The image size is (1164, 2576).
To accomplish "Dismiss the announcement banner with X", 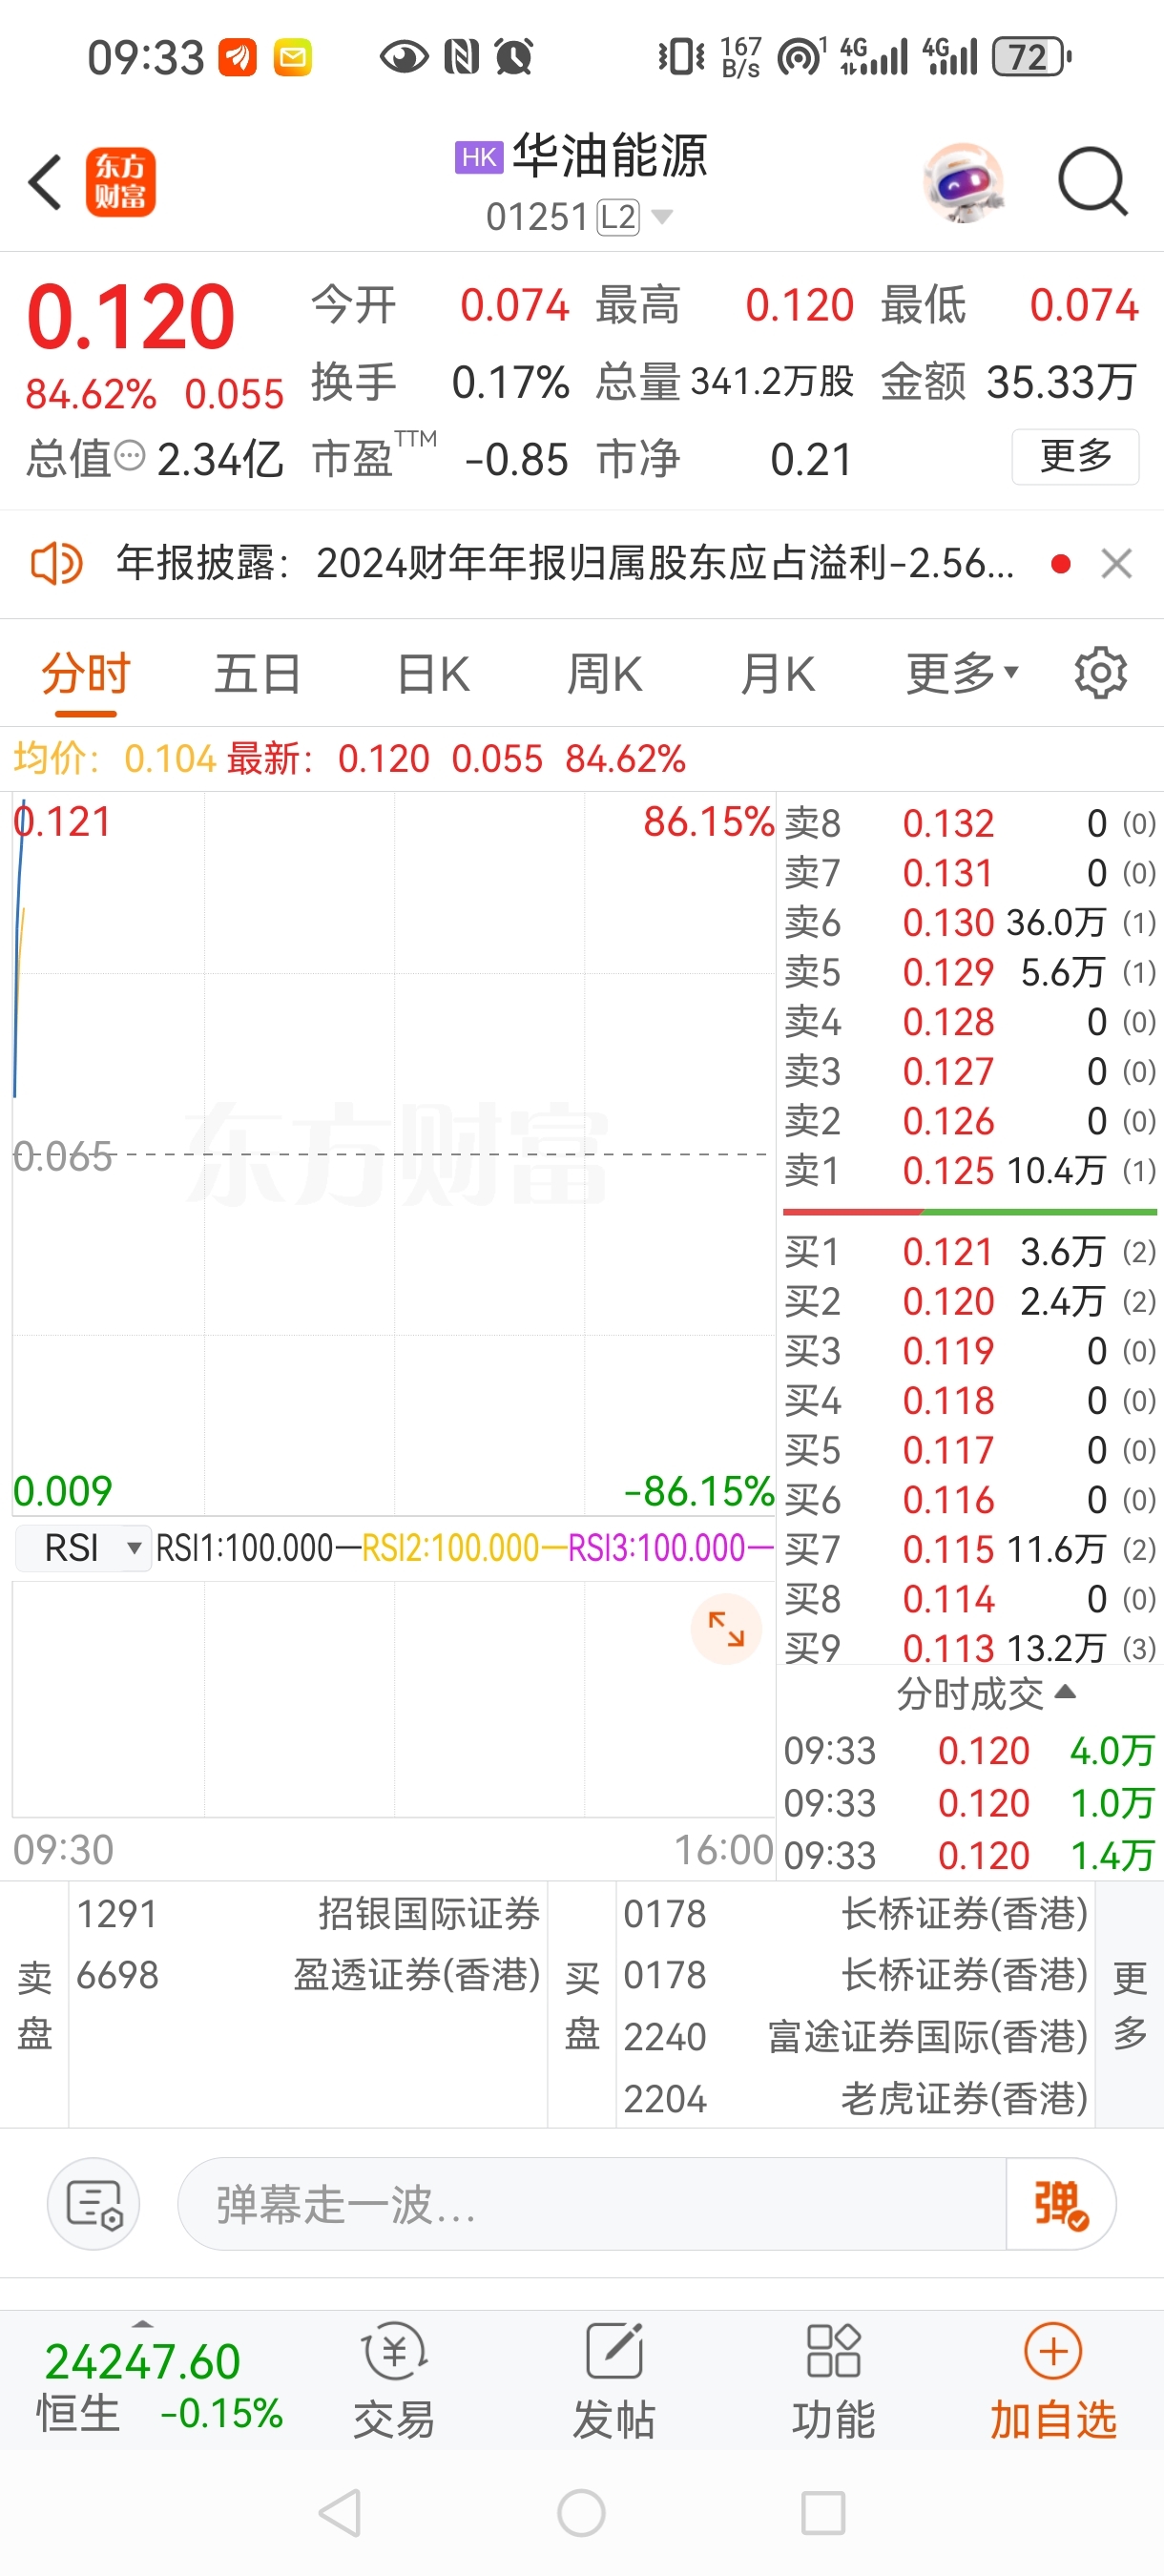I will tap(1116, 564).
